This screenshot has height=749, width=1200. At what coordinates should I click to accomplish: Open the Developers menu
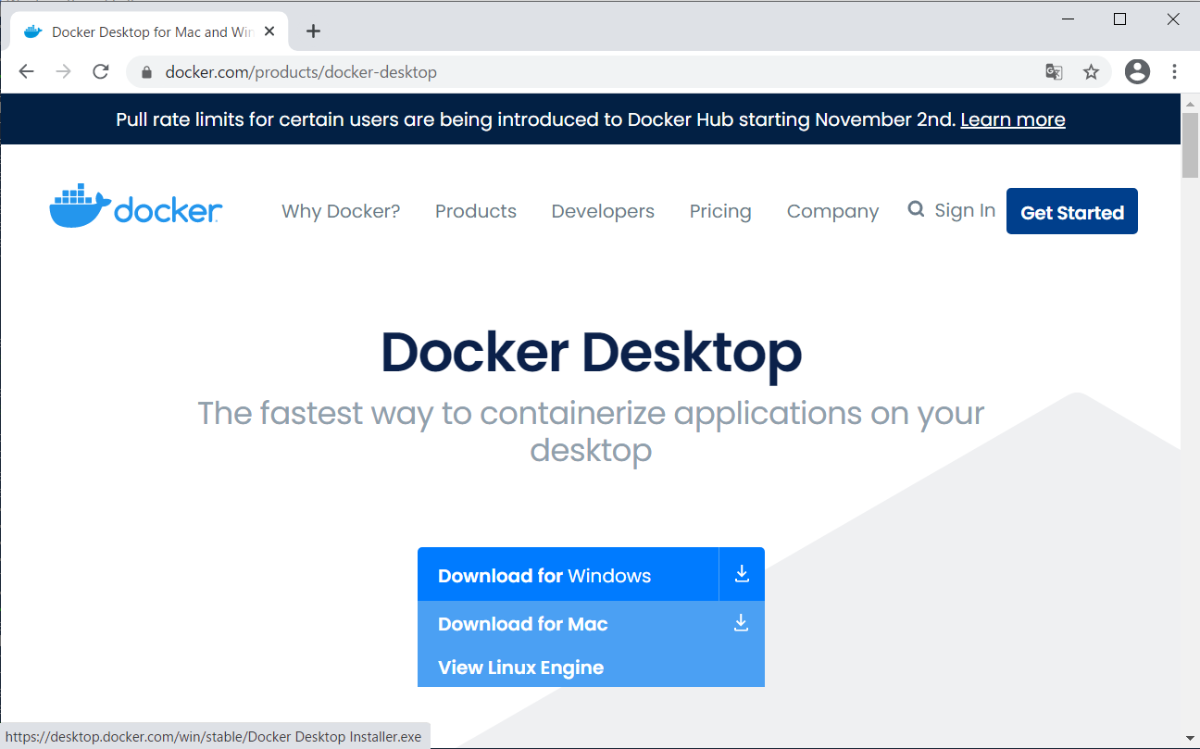click(603, 211)
